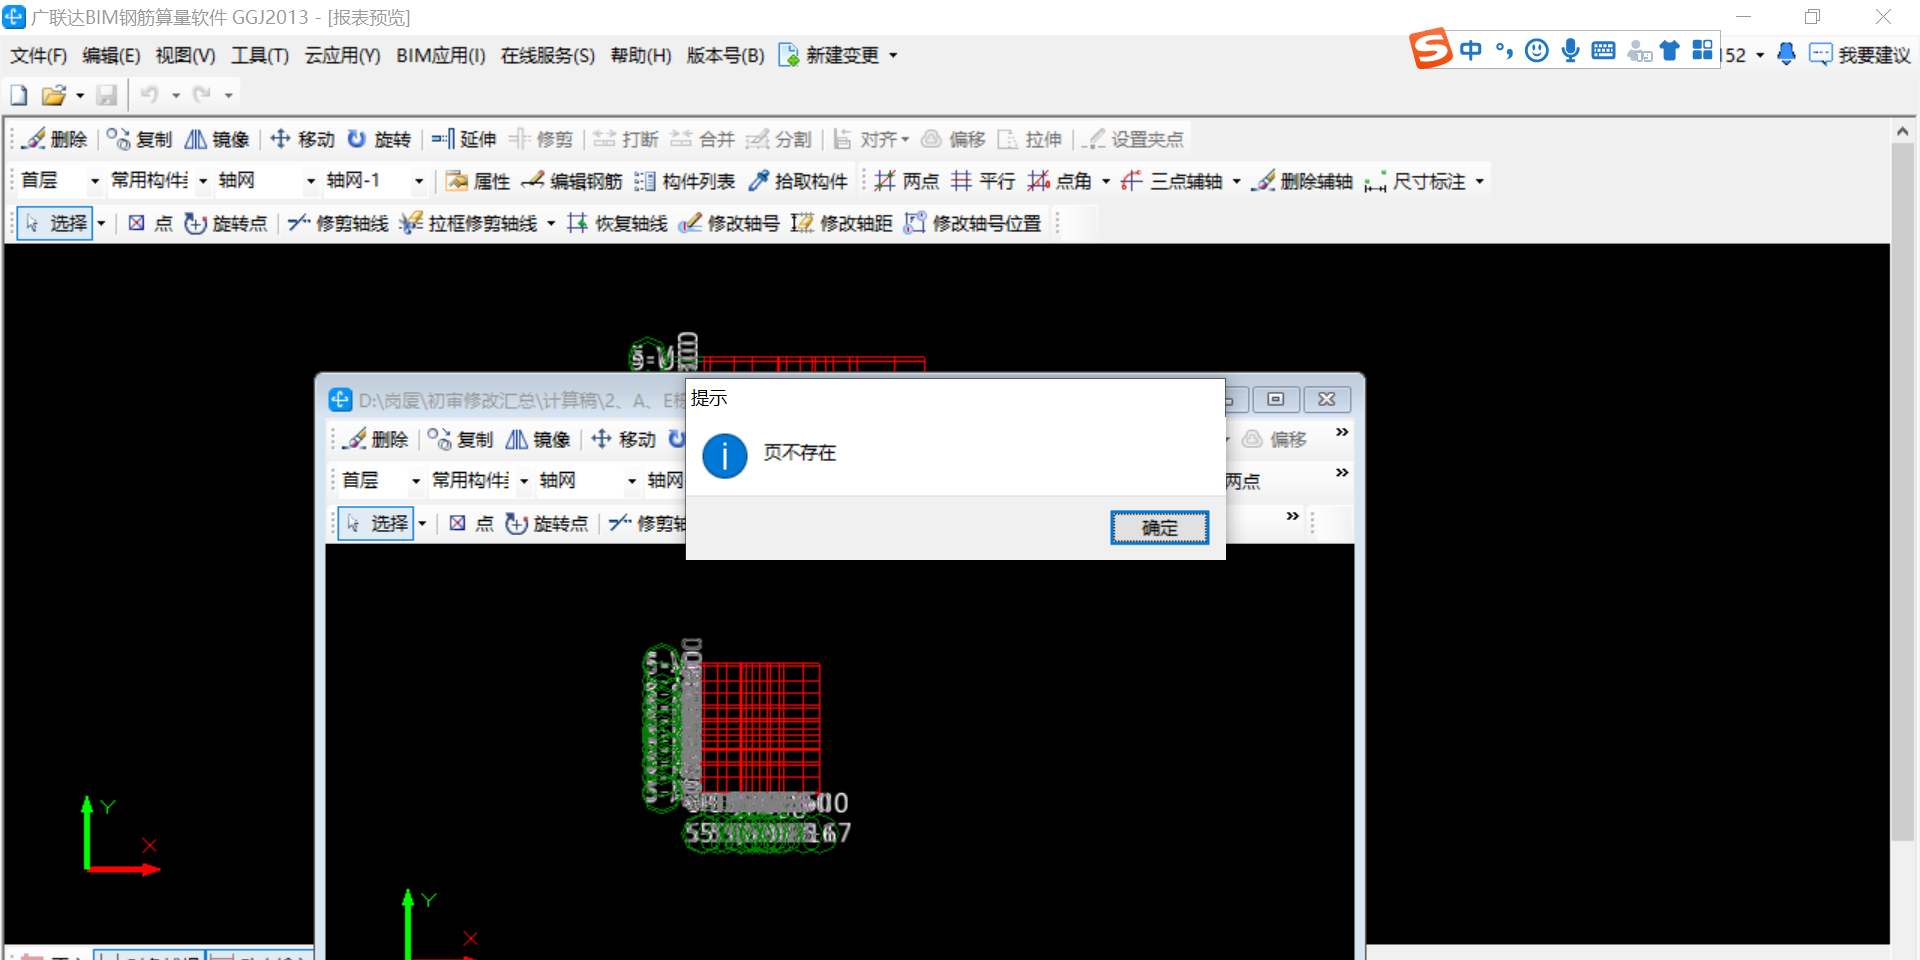Open the 视图(V) menu
The height and width of the screenshot is (960, 1920).
185,55
